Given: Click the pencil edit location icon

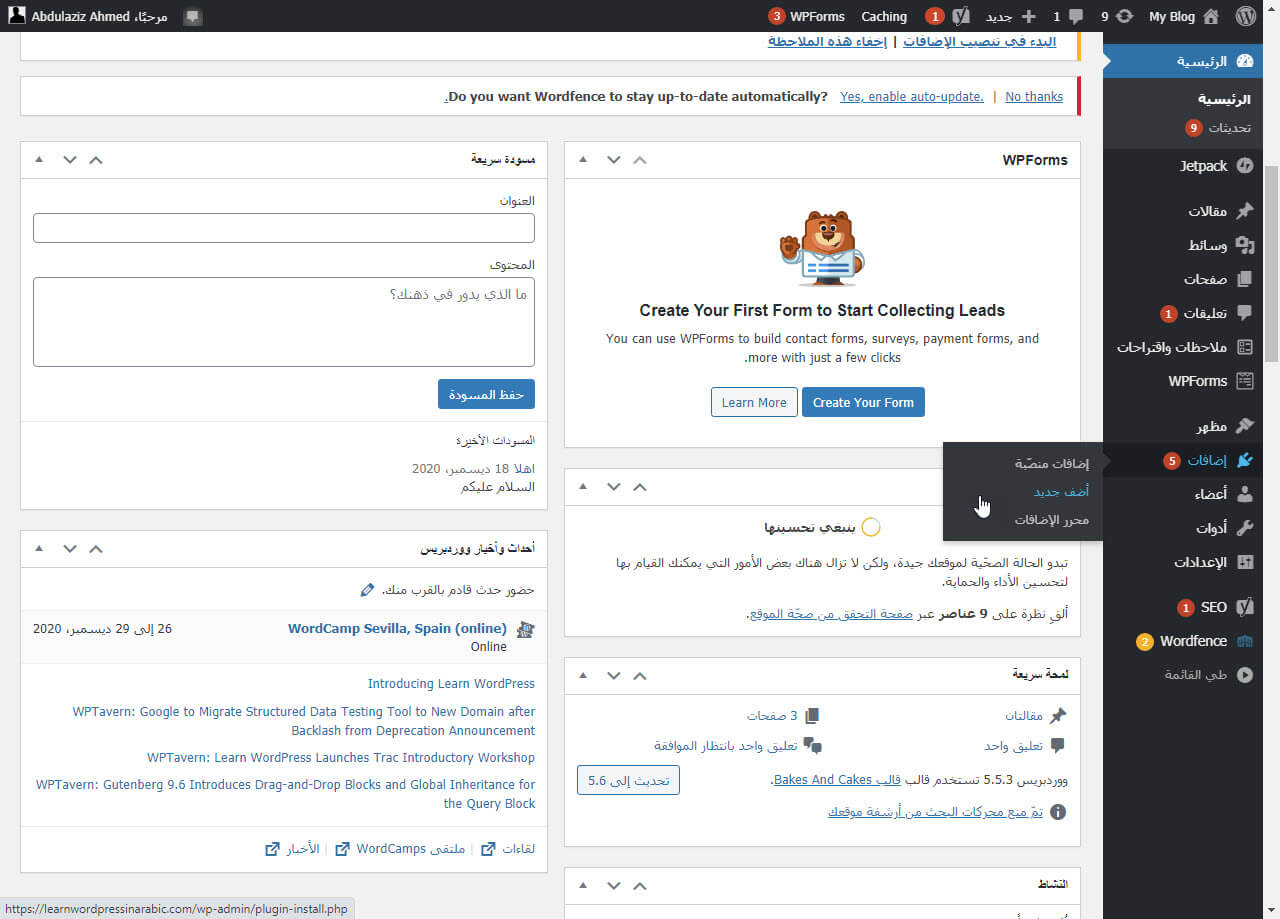Looking at the screenshot, I should click(x=367, y=590).
